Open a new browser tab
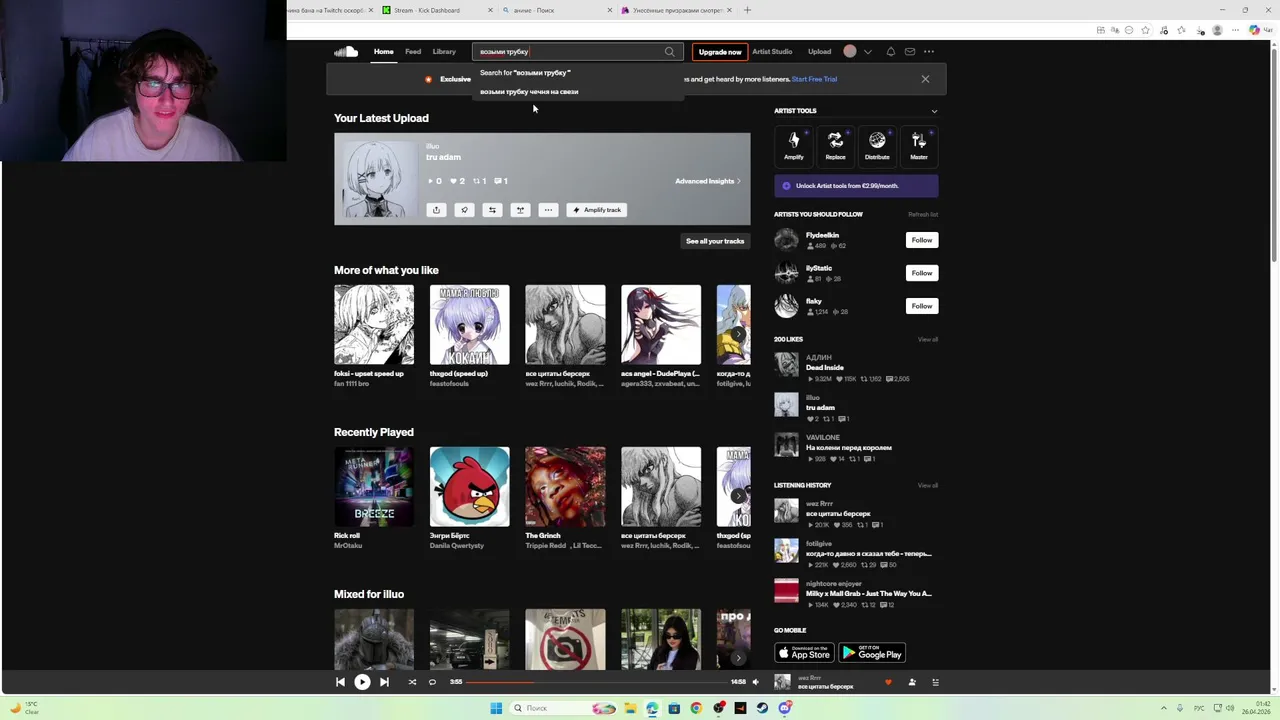 point(747,10)
